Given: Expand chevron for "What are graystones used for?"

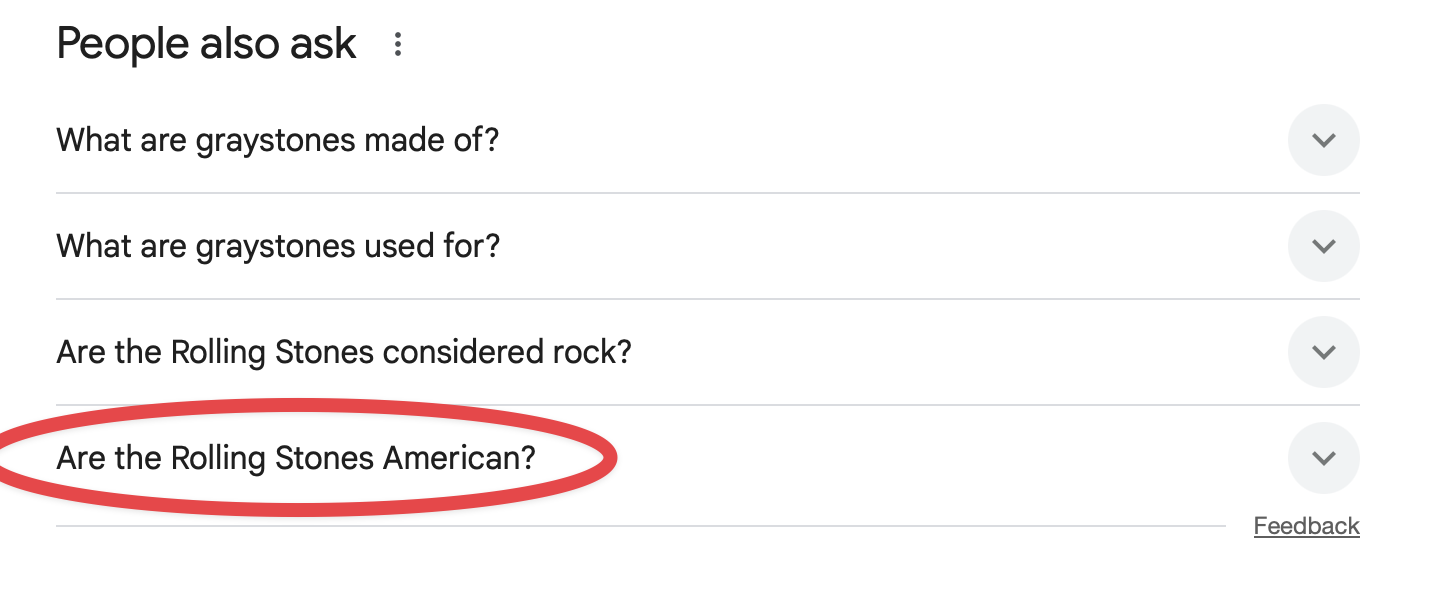Looking at the screenshot, I should pyautogui.click(x=1323, y=246).
